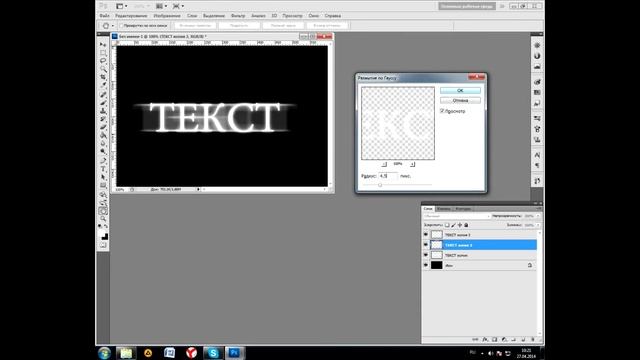Hide the ТЕКСТ копия layer above Фон
Viewport: 640px width, 360px height.
tap(426, 255)
